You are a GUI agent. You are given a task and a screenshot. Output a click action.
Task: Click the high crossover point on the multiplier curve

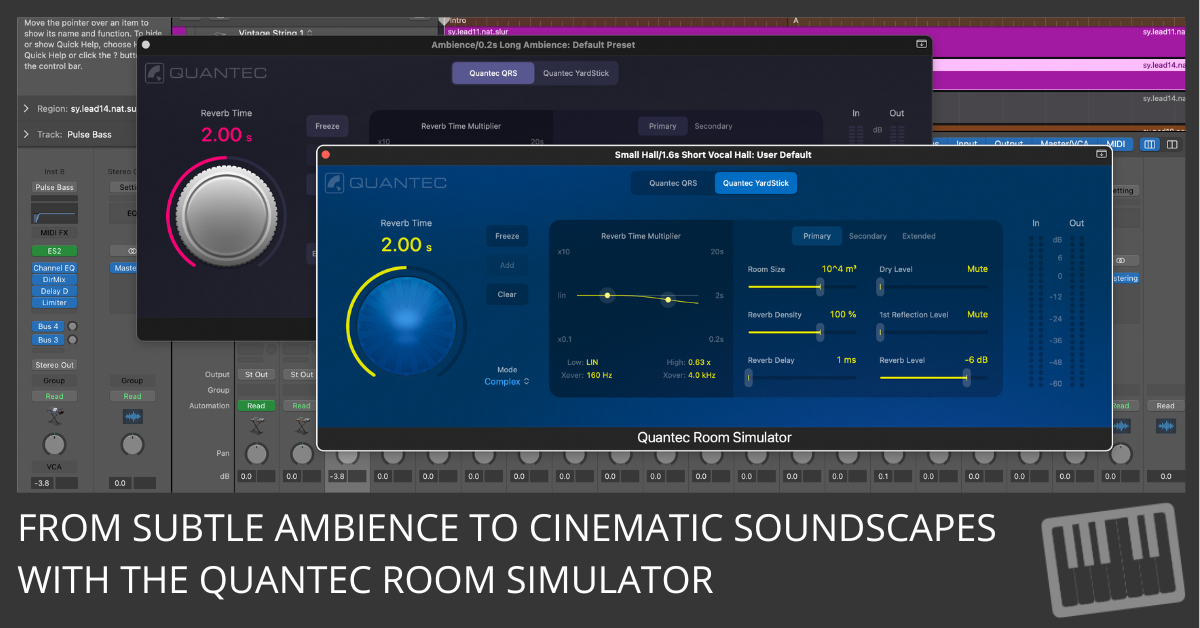coord(668,298)
